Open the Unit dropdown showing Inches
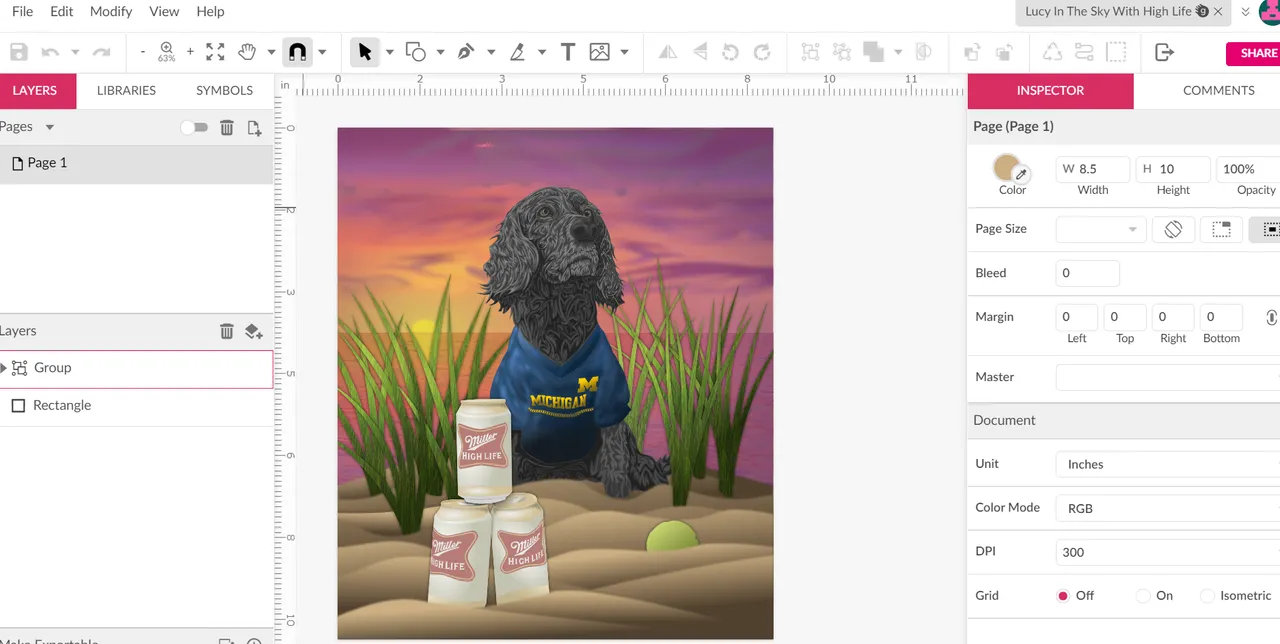The width and height of the screenshot is (1280, 644). (x=1168, y=464)
